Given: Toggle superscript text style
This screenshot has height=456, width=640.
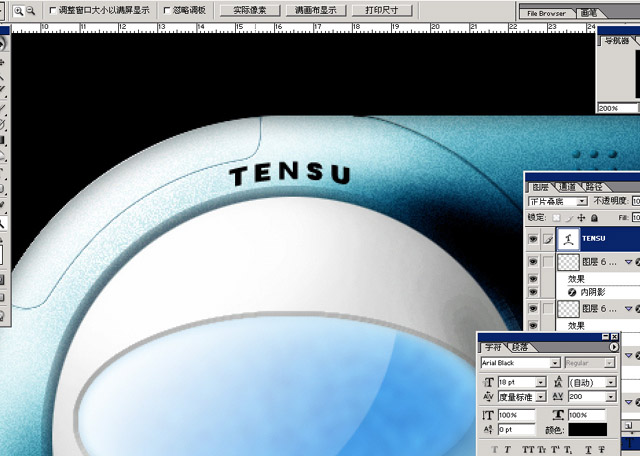Looking at the screenshot, I should pos(556,450).
